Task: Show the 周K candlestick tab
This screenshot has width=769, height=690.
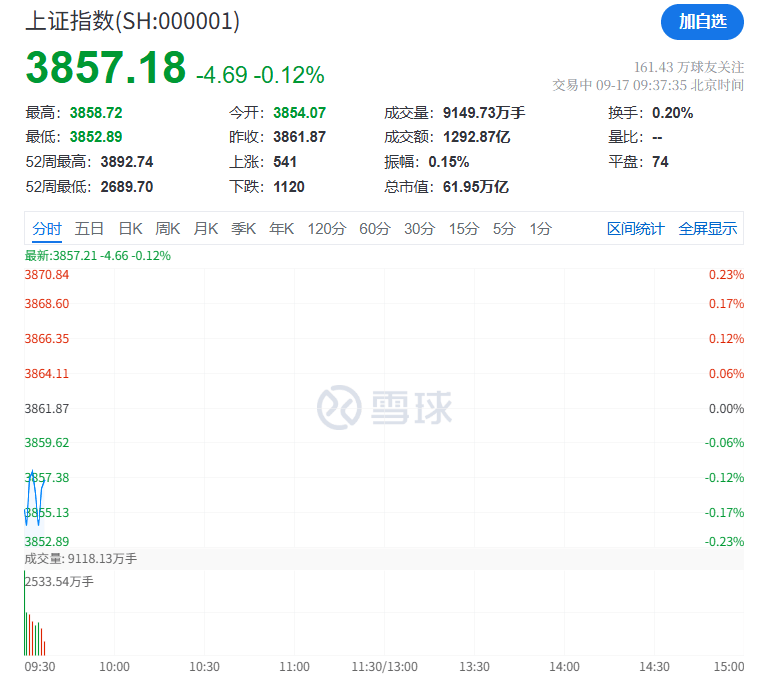Action: tap(168, 229)
